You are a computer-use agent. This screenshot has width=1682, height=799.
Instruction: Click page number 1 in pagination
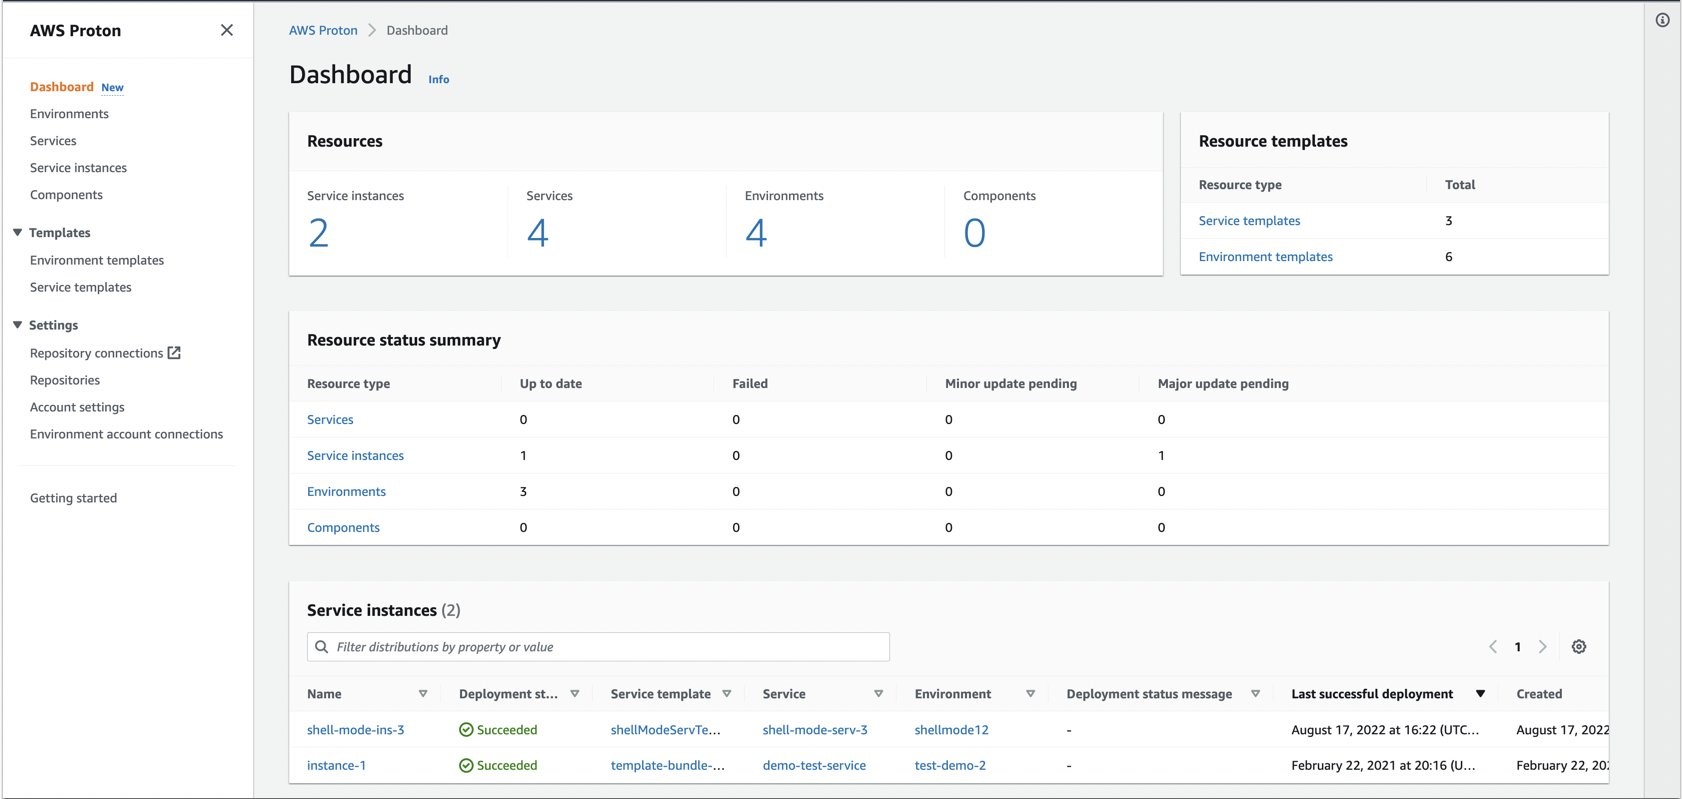click(1518, 647)
